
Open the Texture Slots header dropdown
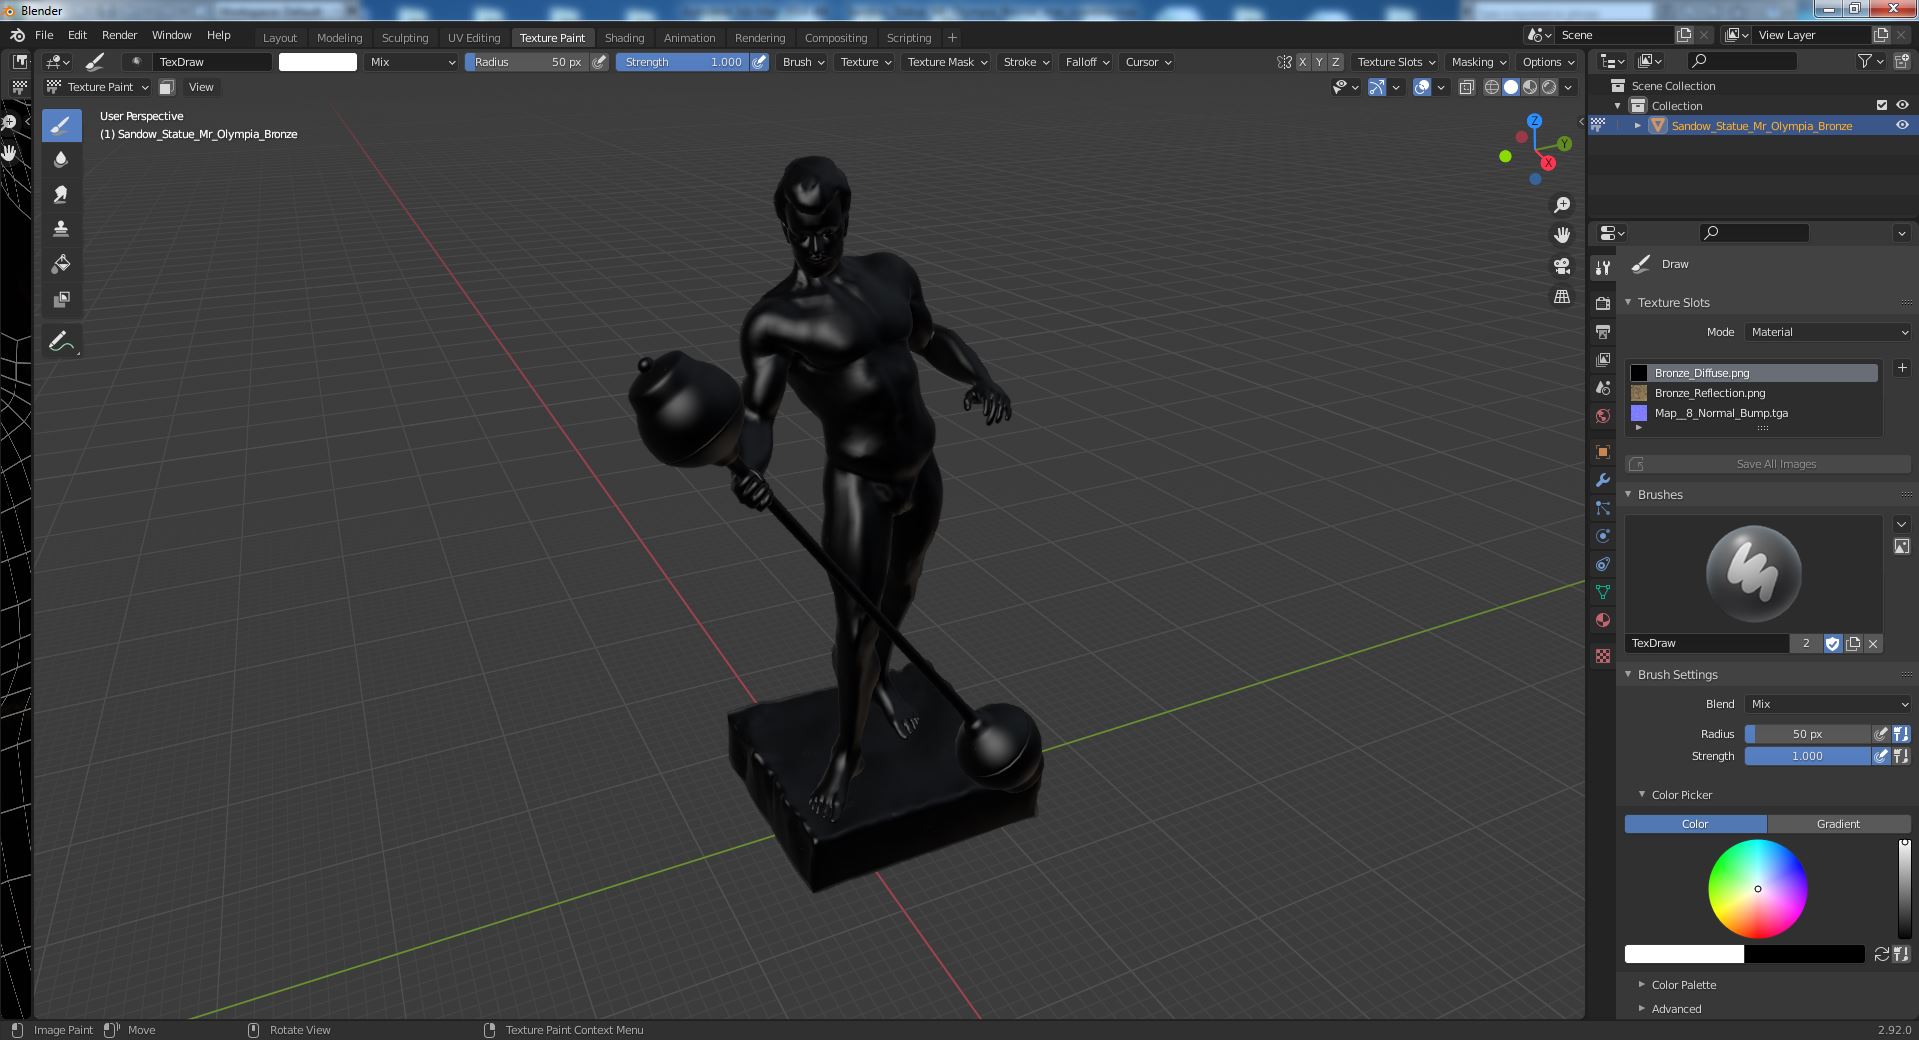1396,62
